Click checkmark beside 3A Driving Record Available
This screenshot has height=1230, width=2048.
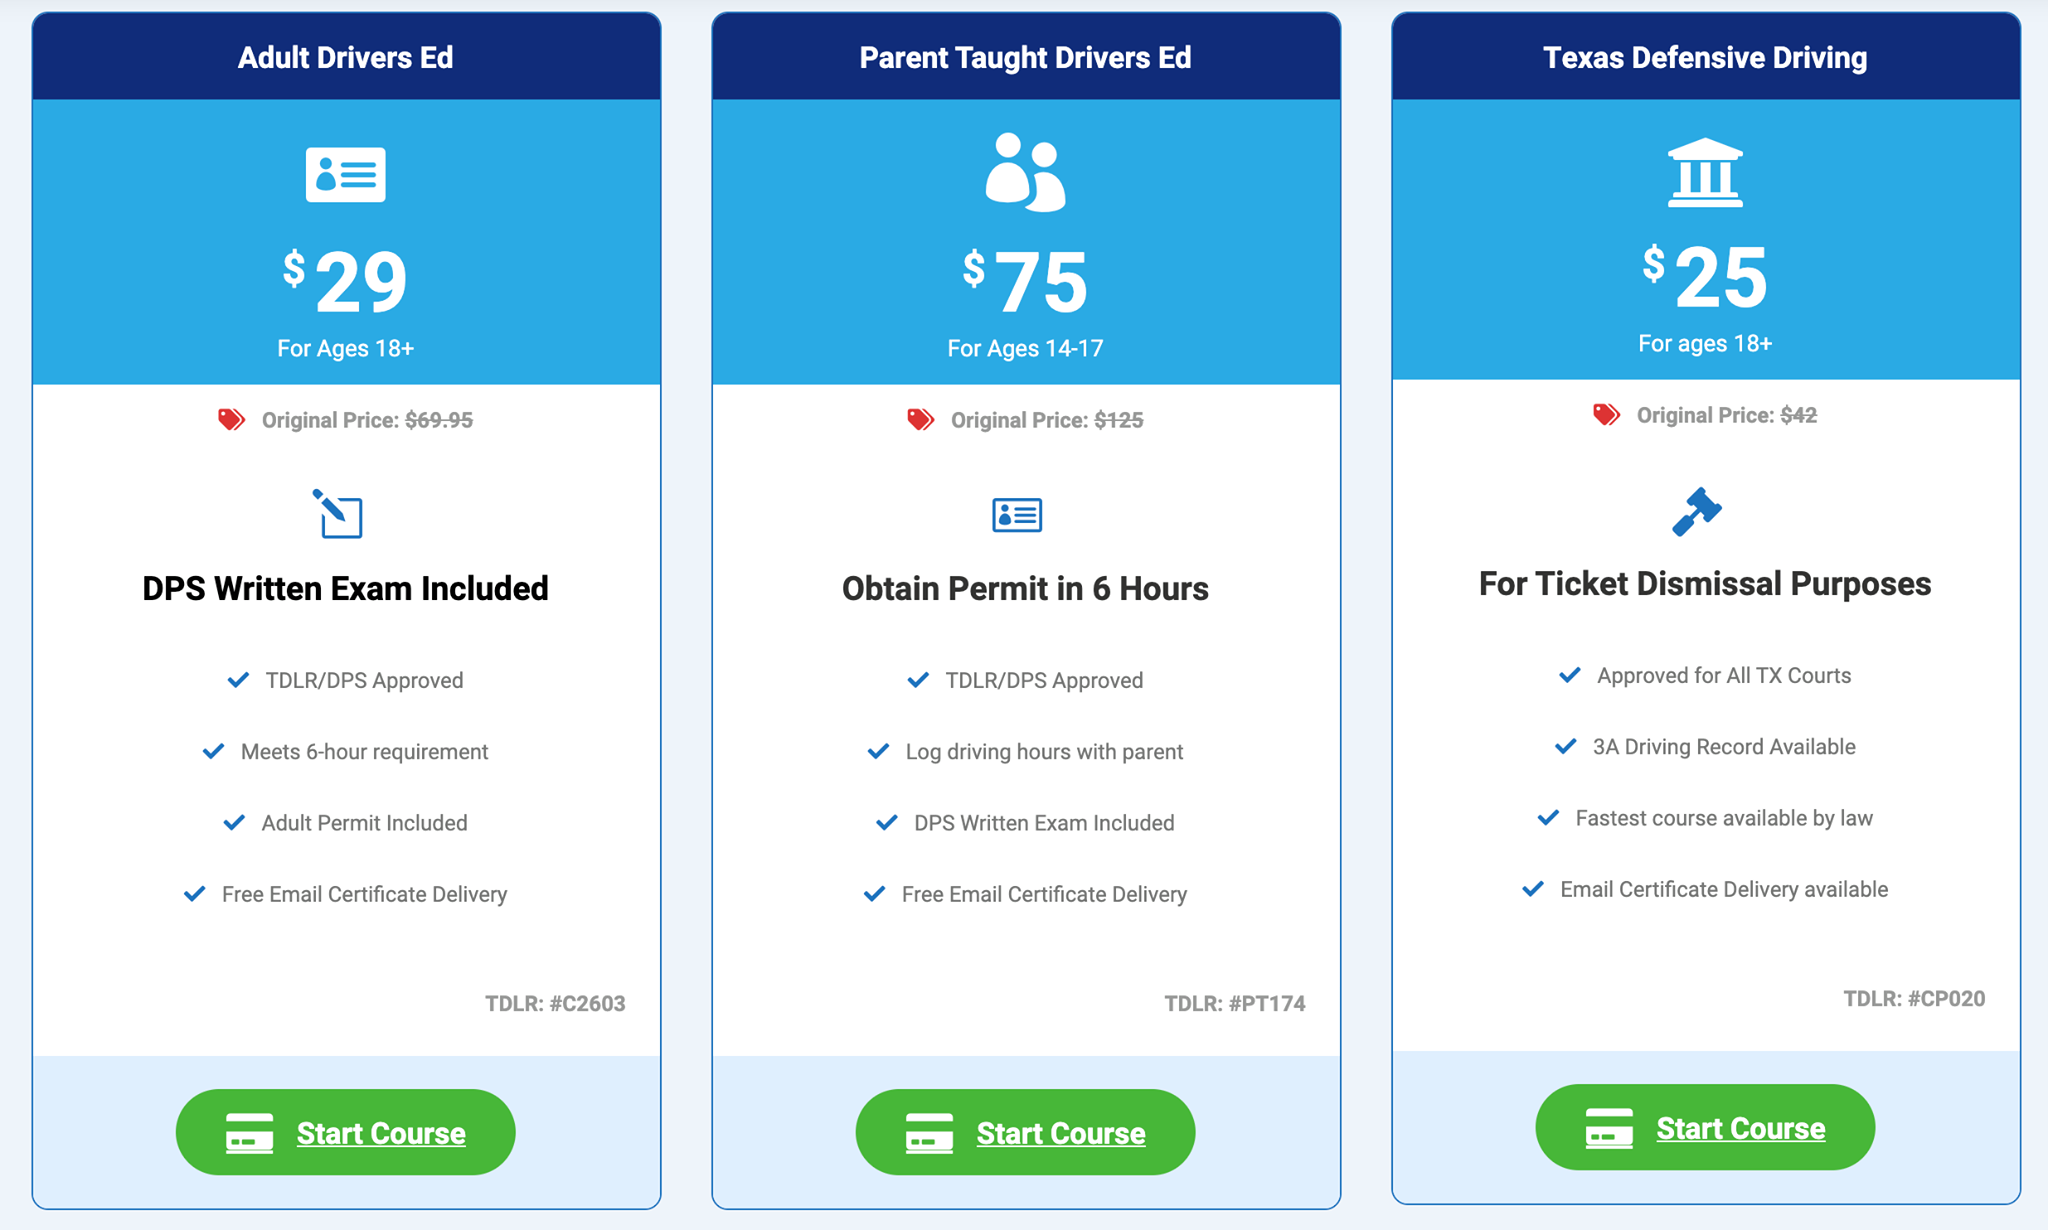click(x=1565, y=746)
